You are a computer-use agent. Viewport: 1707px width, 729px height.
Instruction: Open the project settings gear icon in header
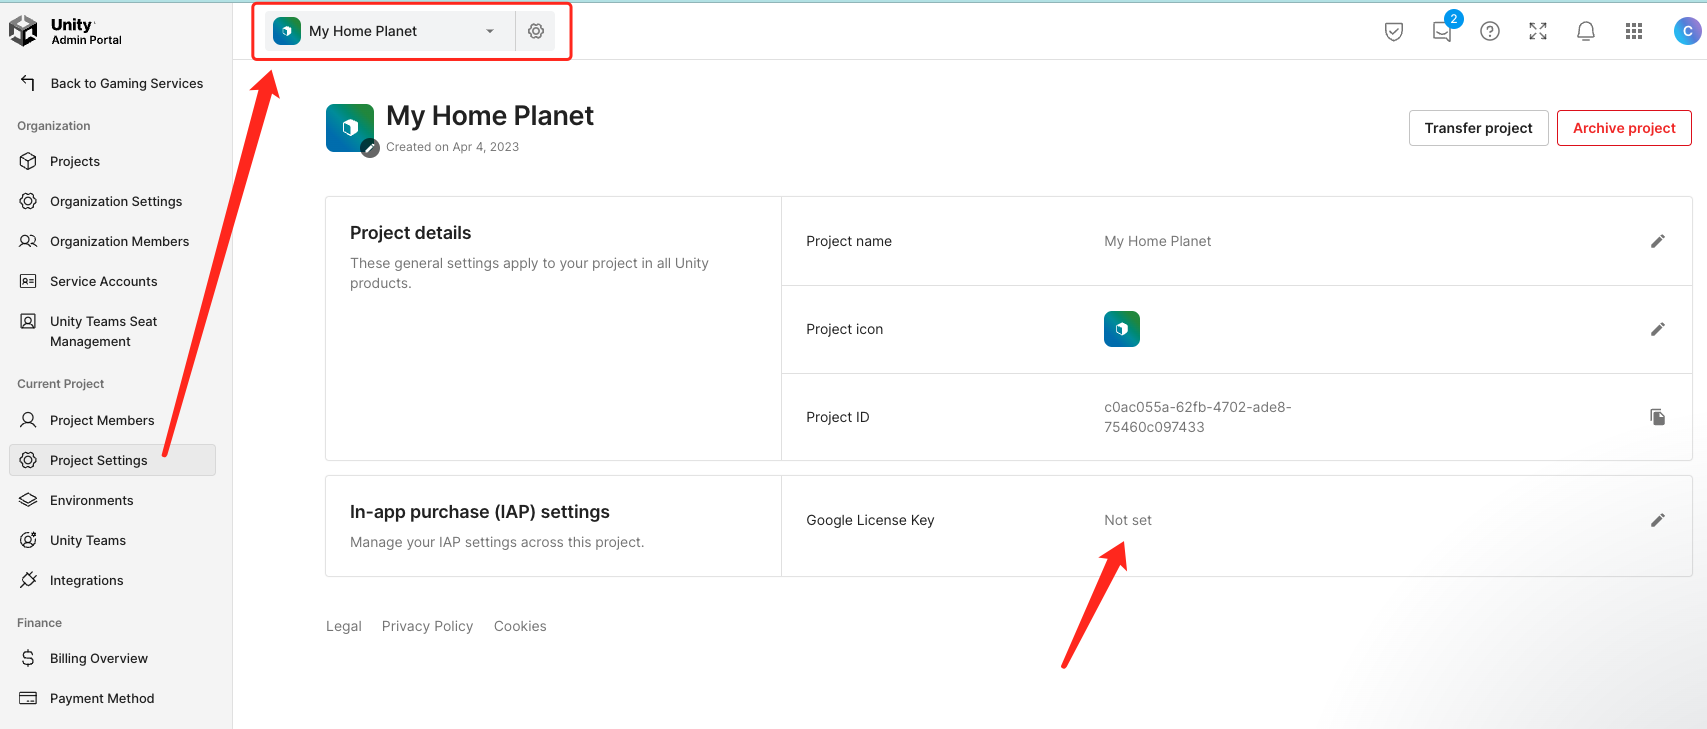pyautogui.click(x=536, y=31)
